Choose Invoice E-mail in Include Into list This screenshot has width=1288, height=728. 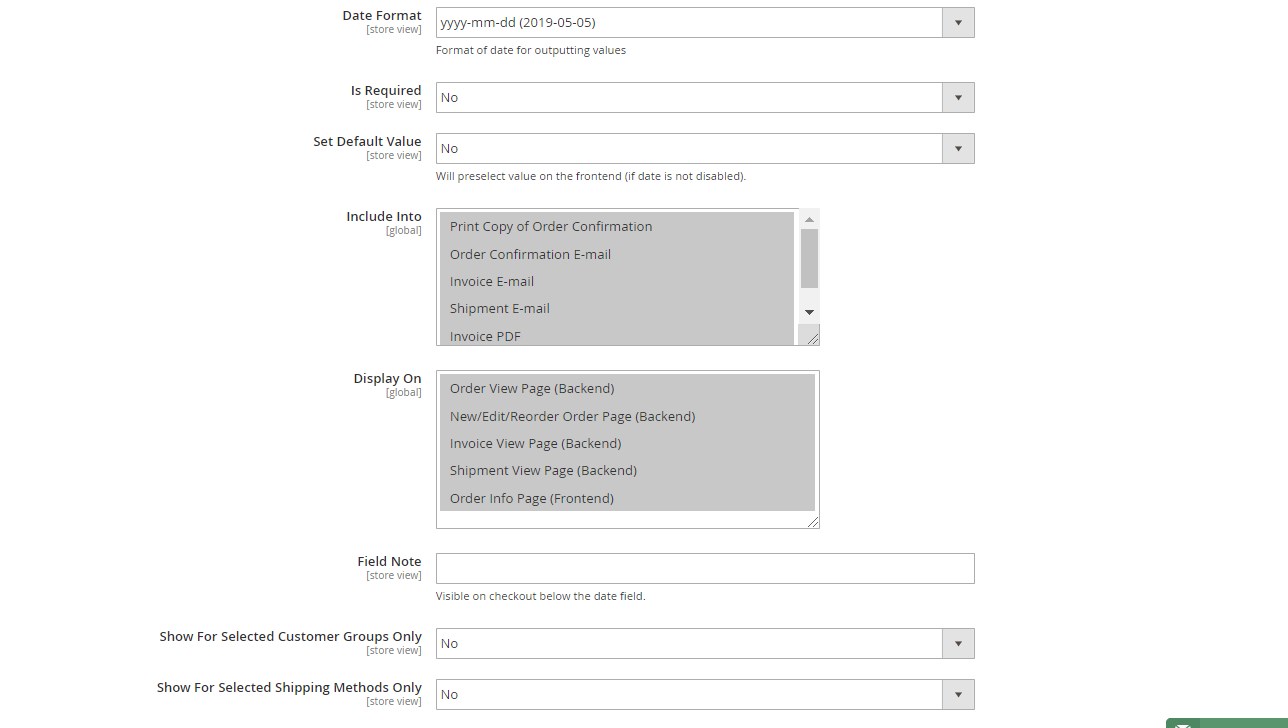pyautogui.click(x=491, y=281)
